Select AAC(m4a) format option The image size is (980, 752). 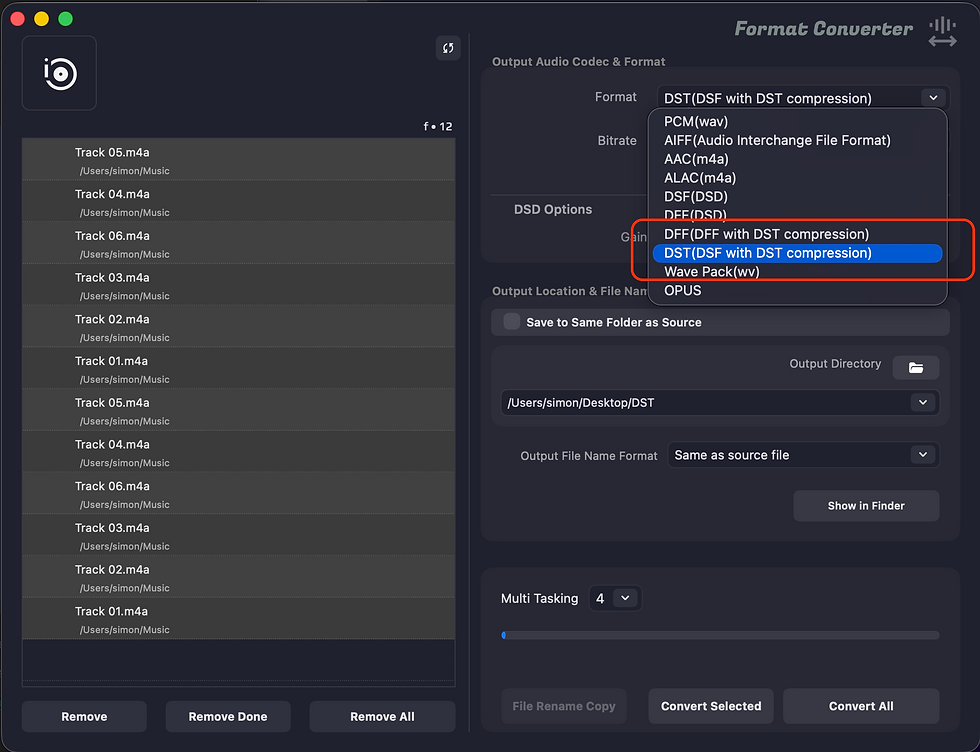coord(797,159)
